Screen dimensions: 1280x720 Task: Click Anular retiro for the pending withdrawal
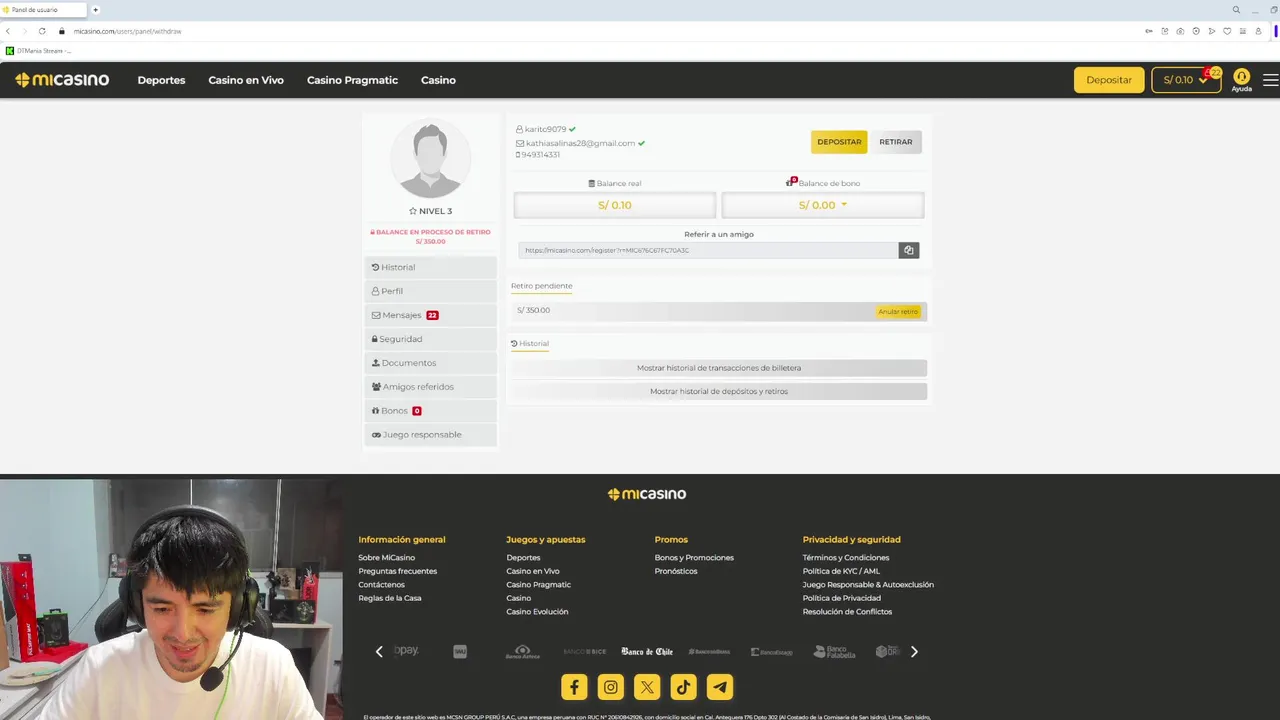[898, 312]
